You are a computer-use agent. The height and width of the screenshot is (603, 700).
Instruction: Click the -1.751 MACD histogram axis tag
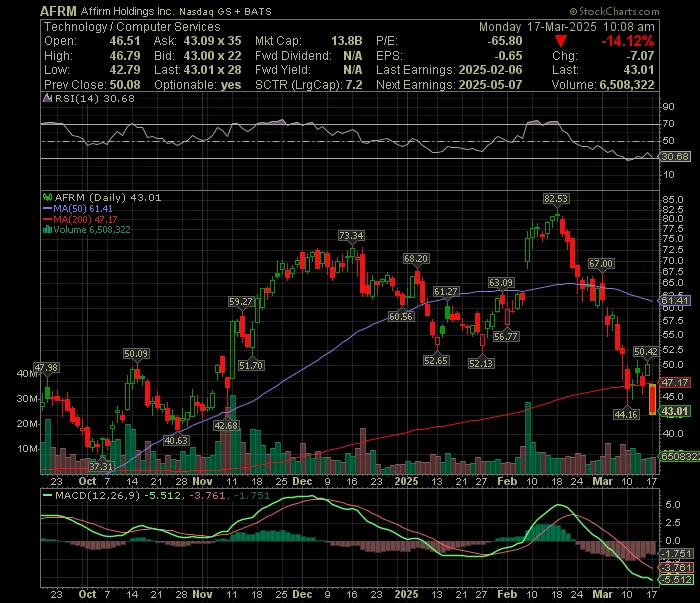click(676, 553)
